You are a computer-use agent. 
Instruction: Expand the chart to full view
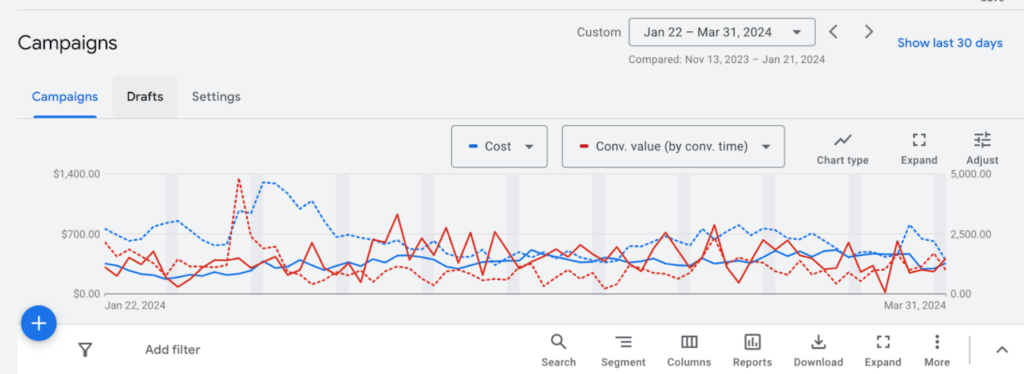coord(919,148)
